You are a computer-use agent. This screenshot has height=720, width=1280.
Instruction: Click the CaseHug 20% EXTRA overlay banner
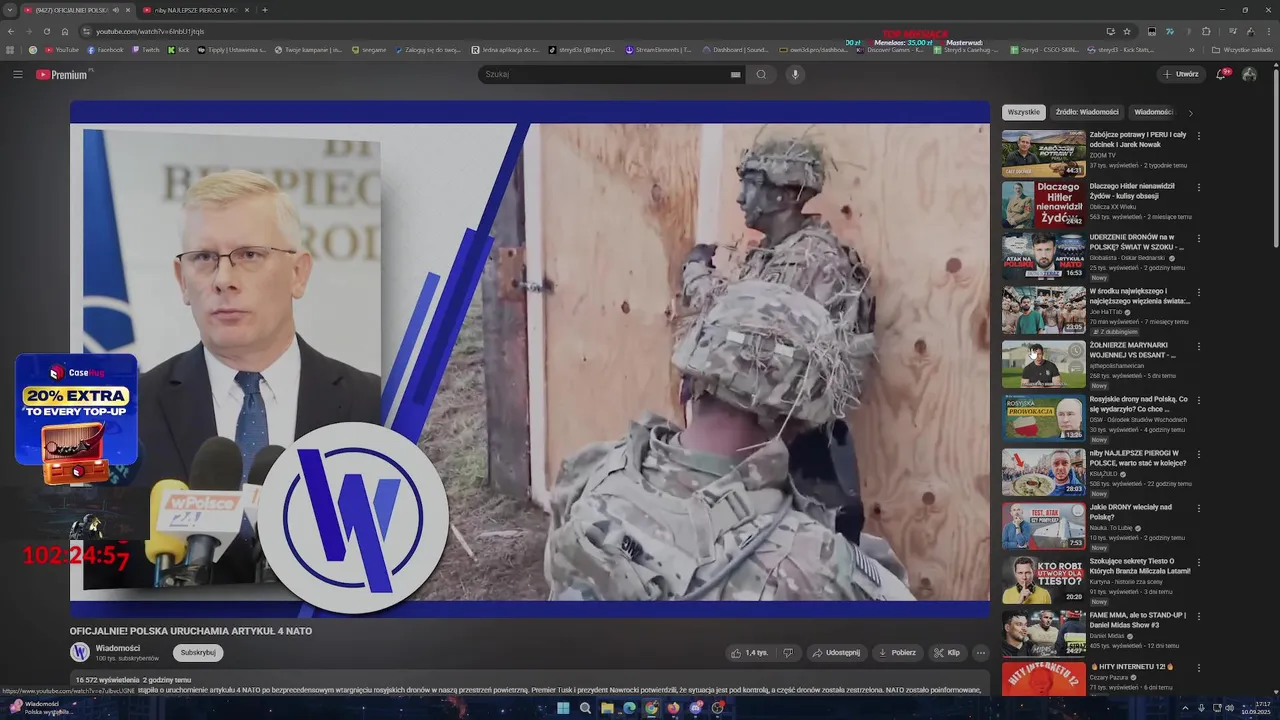pos(76,410)
